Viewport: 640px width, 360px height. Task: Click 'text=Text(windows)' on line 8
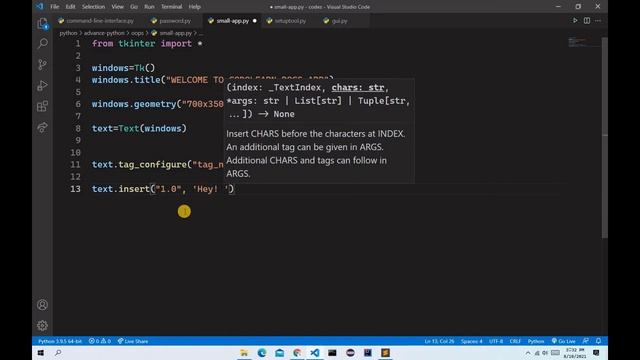[139, 128]
